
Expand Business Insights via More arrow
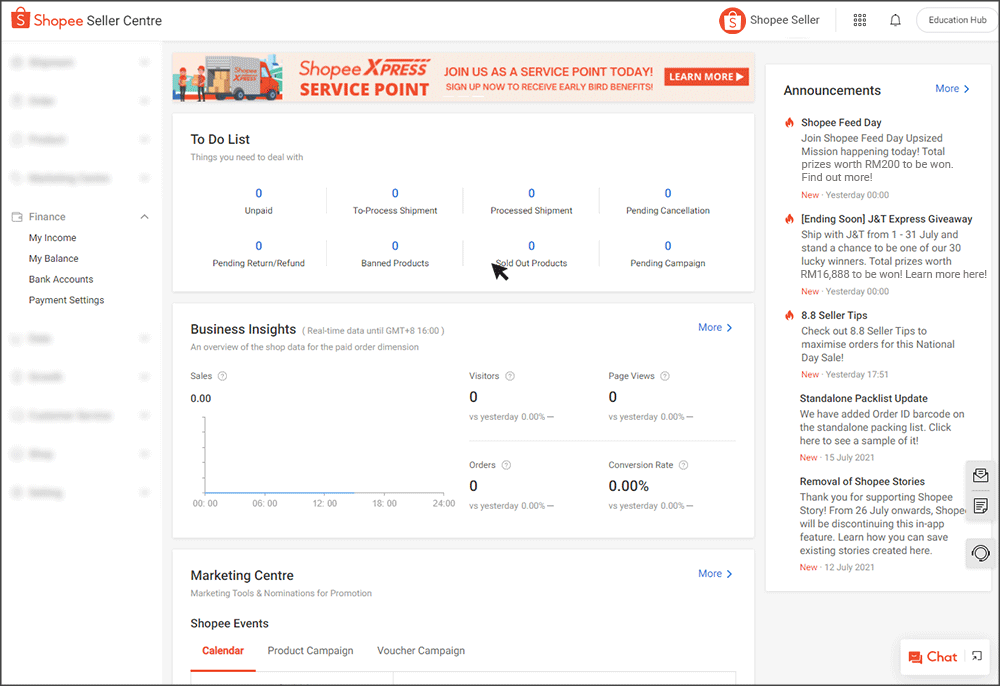(715, 327)
